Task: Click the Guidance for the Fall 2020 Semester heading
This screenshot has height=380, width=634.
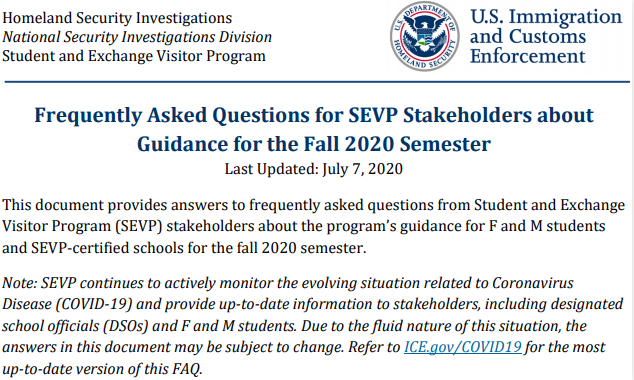Action: click(314, 144)
